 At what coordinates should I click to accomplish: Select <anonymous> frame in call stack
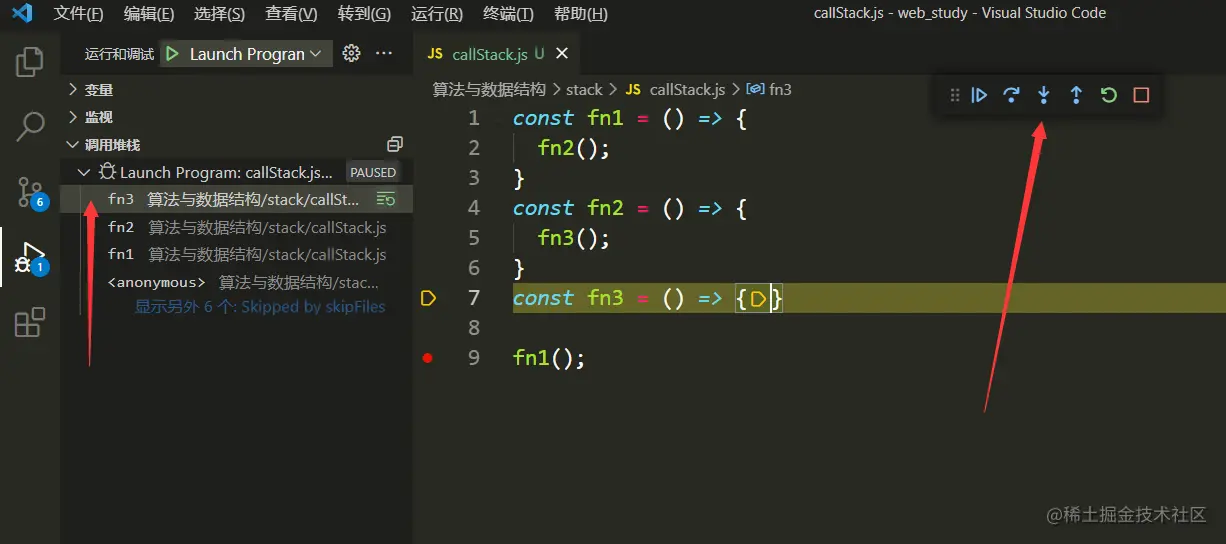tap(237, 282)
